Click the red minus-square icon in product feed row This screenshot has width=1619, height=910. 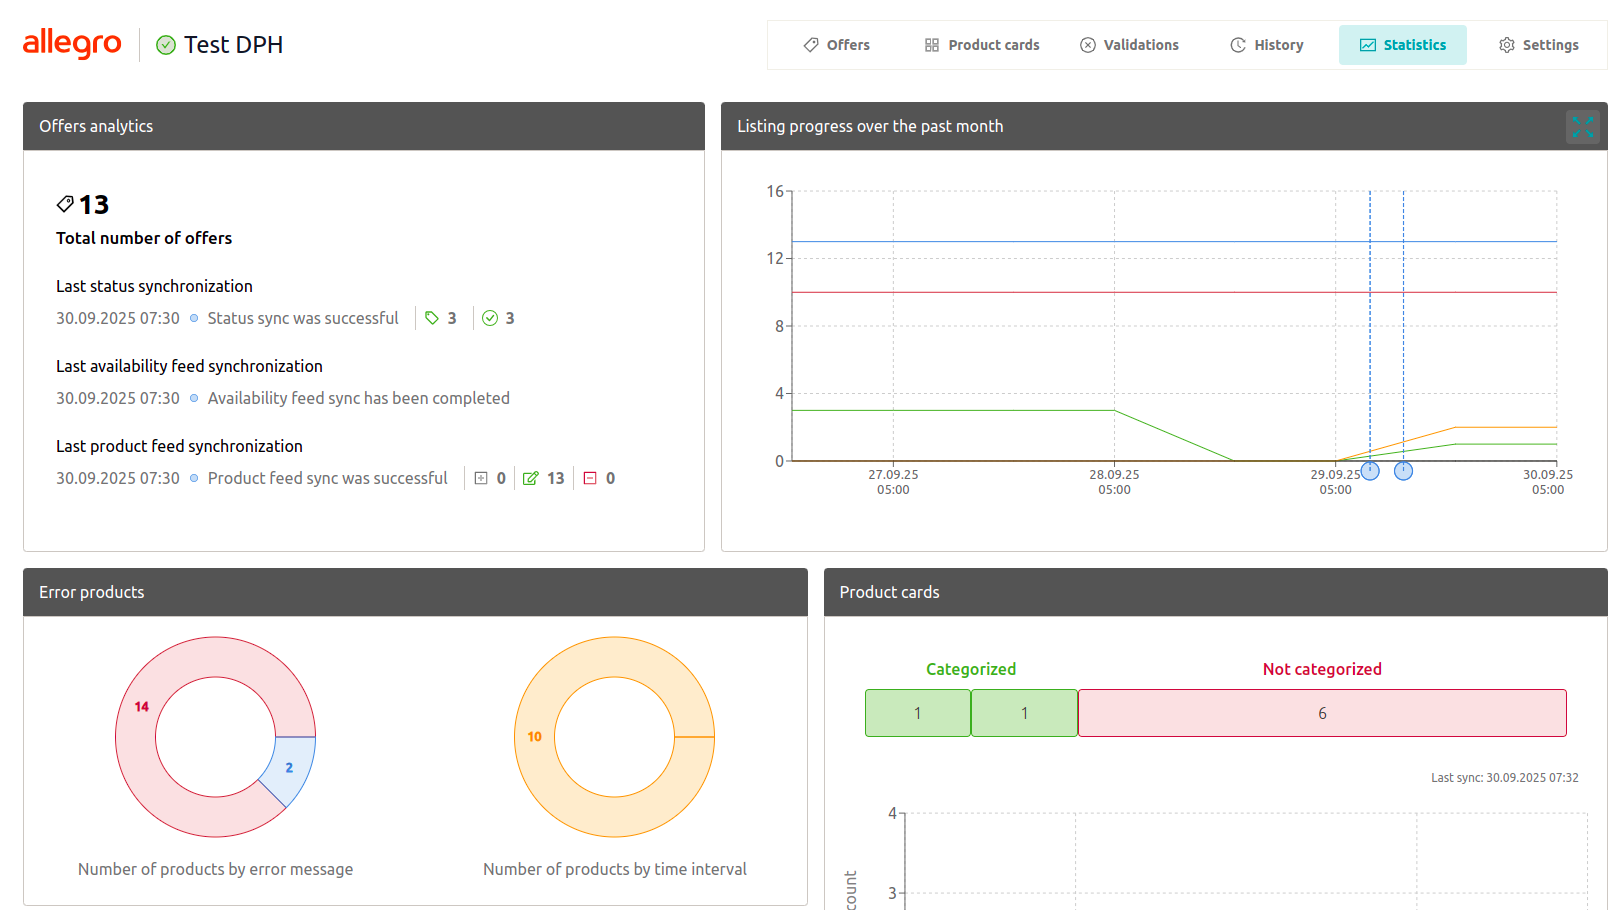point(590,478)
